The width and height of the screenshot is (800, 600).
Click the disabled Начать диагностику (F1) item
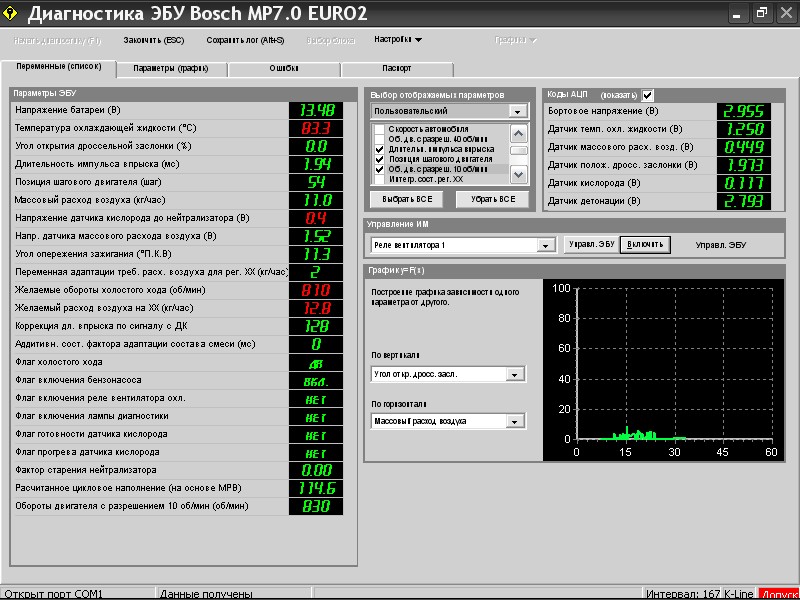pyautogui.click(x=57, y=40)
